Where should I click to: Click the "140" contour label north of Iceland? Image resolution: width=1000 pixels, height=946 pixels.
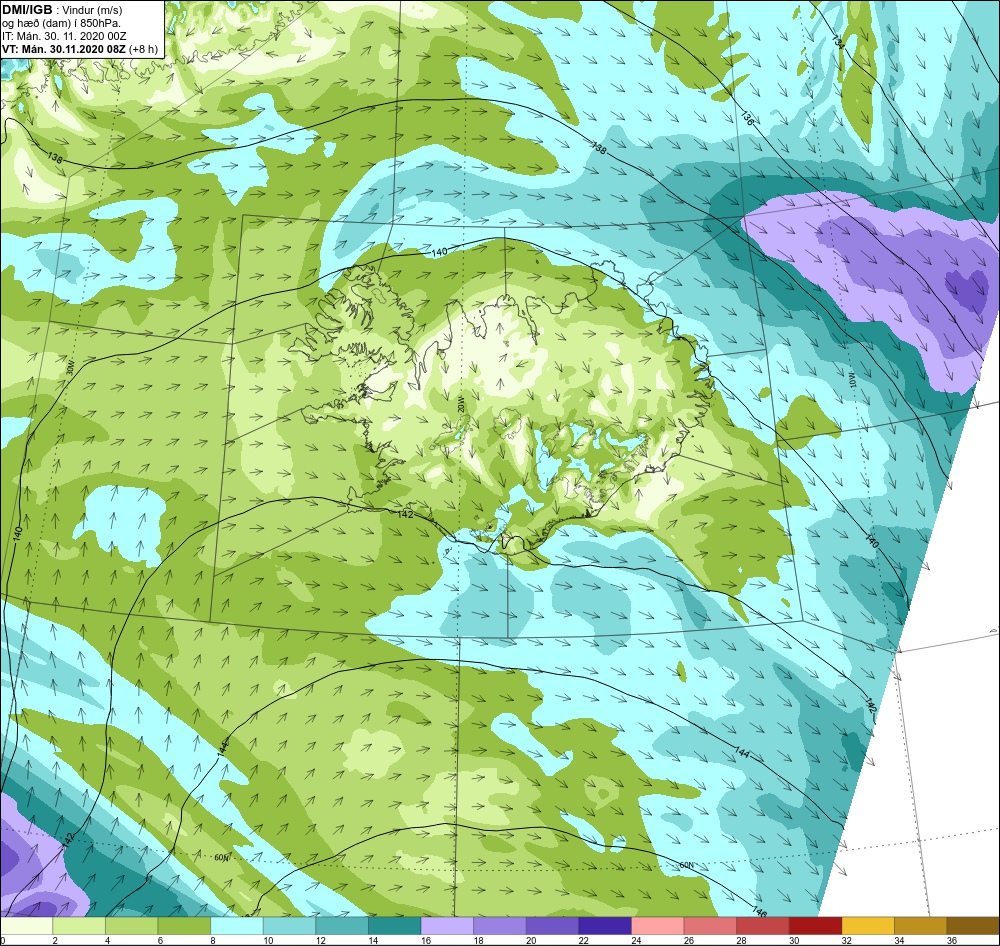point(439,252)
